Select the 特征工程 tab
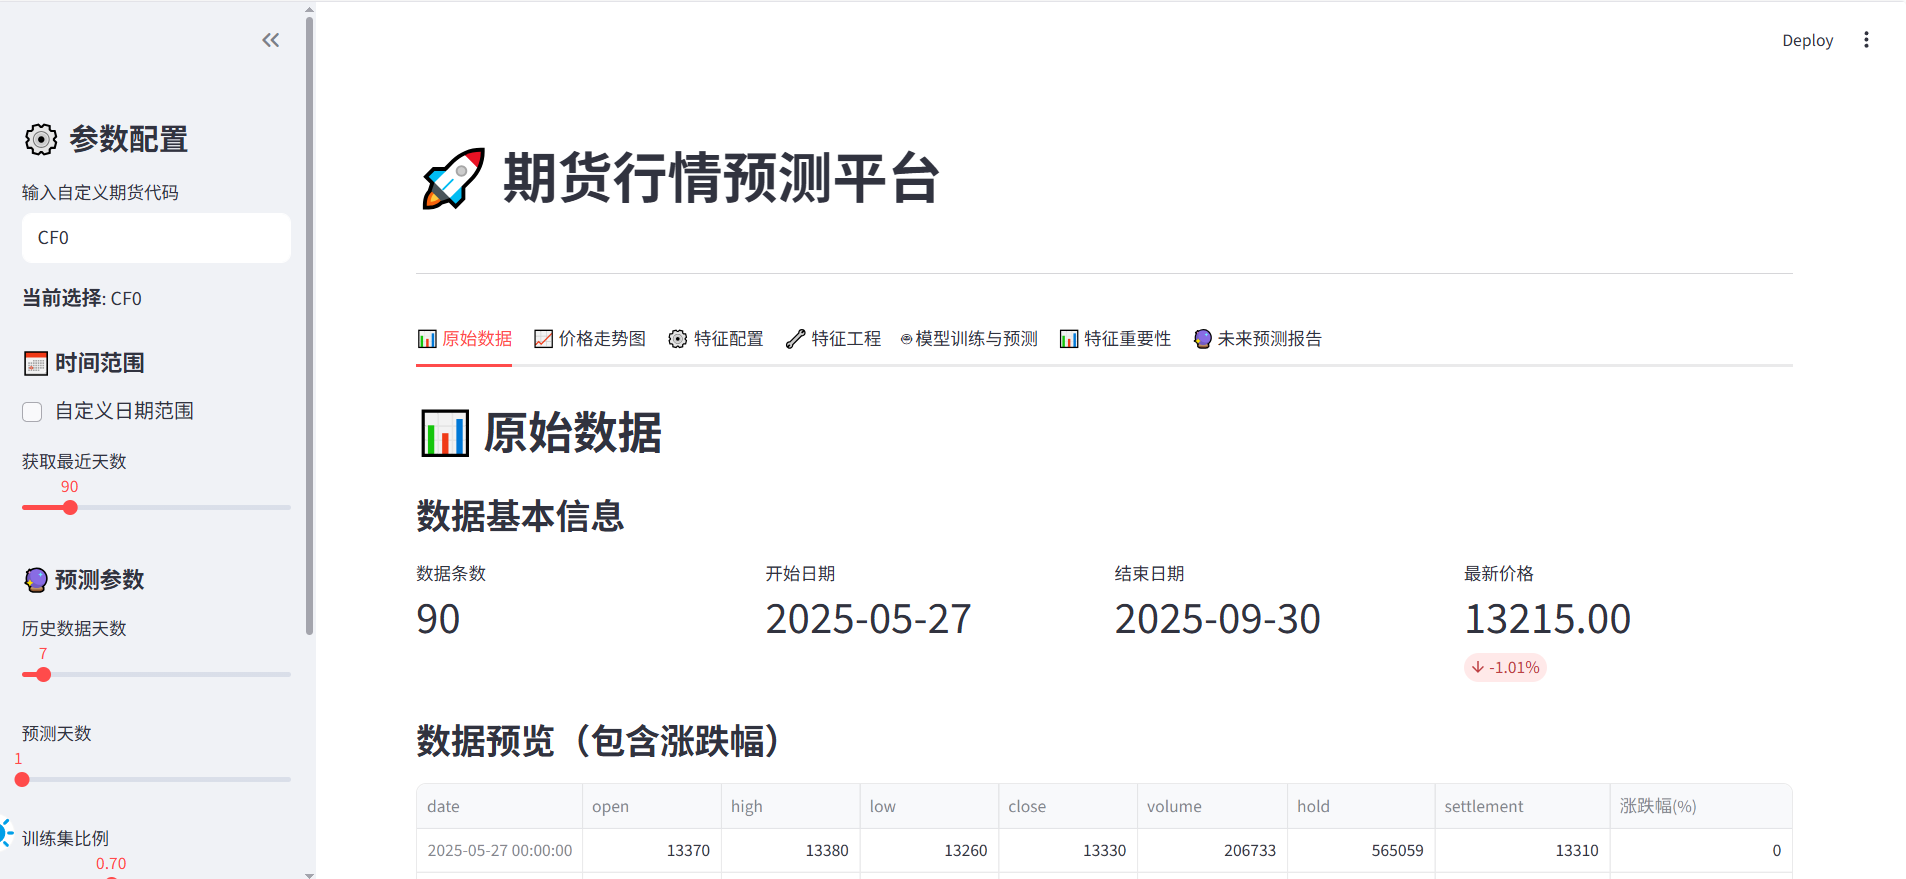 click(x=833, y=339)
